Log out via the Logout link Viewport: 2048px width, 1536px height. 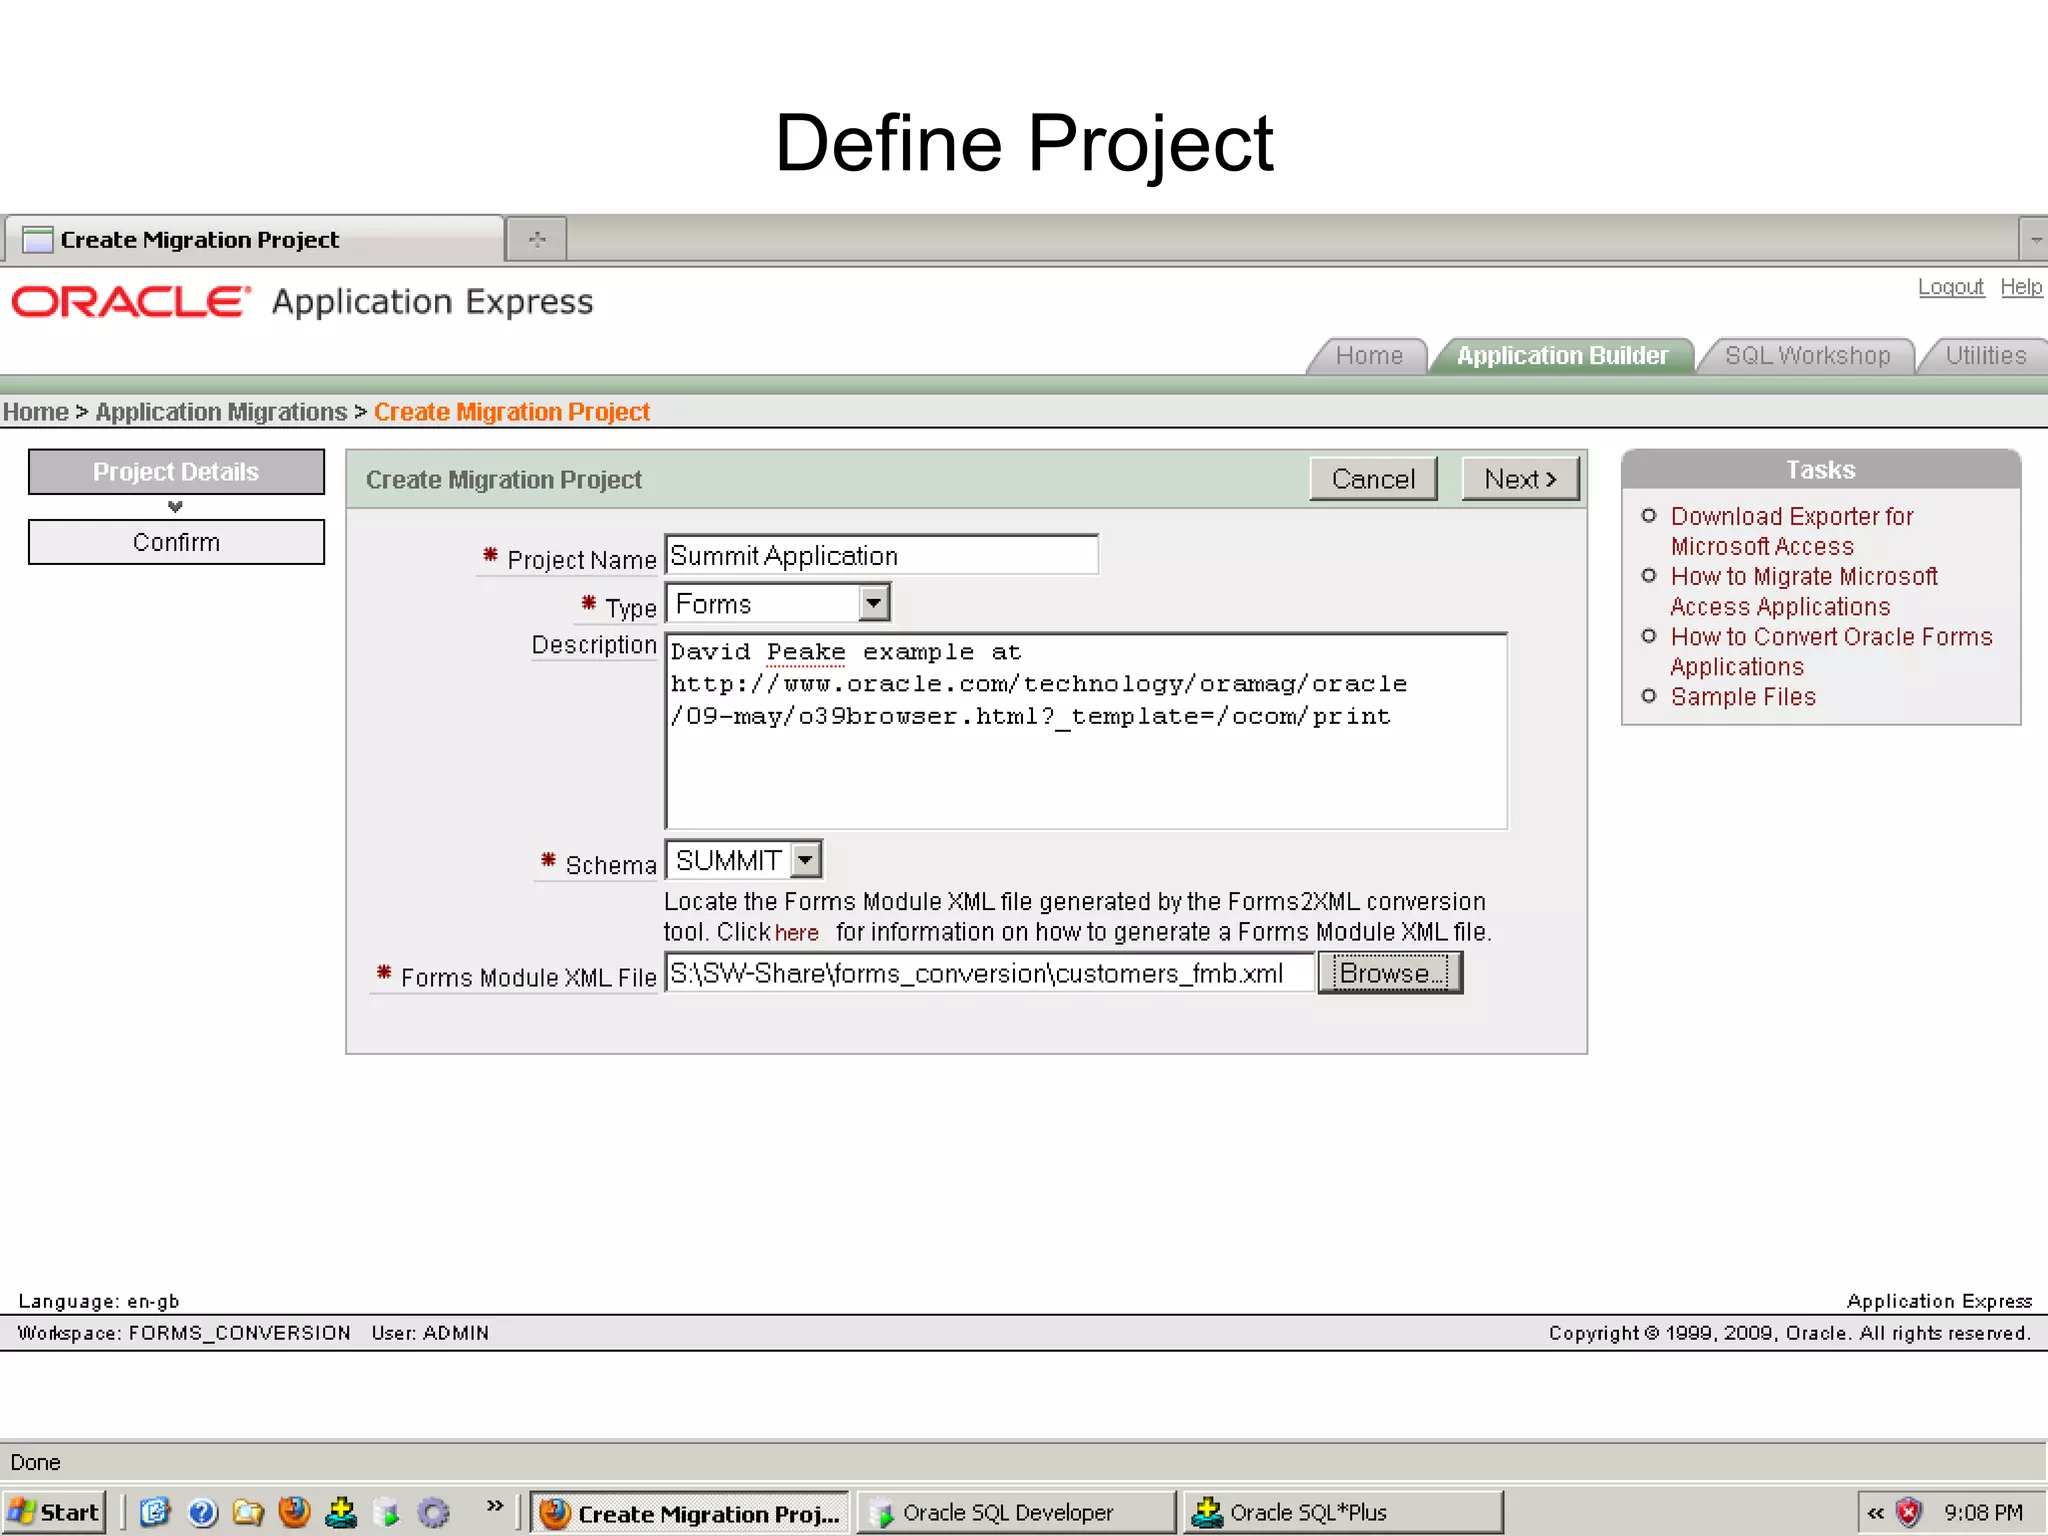(1950, 287)
